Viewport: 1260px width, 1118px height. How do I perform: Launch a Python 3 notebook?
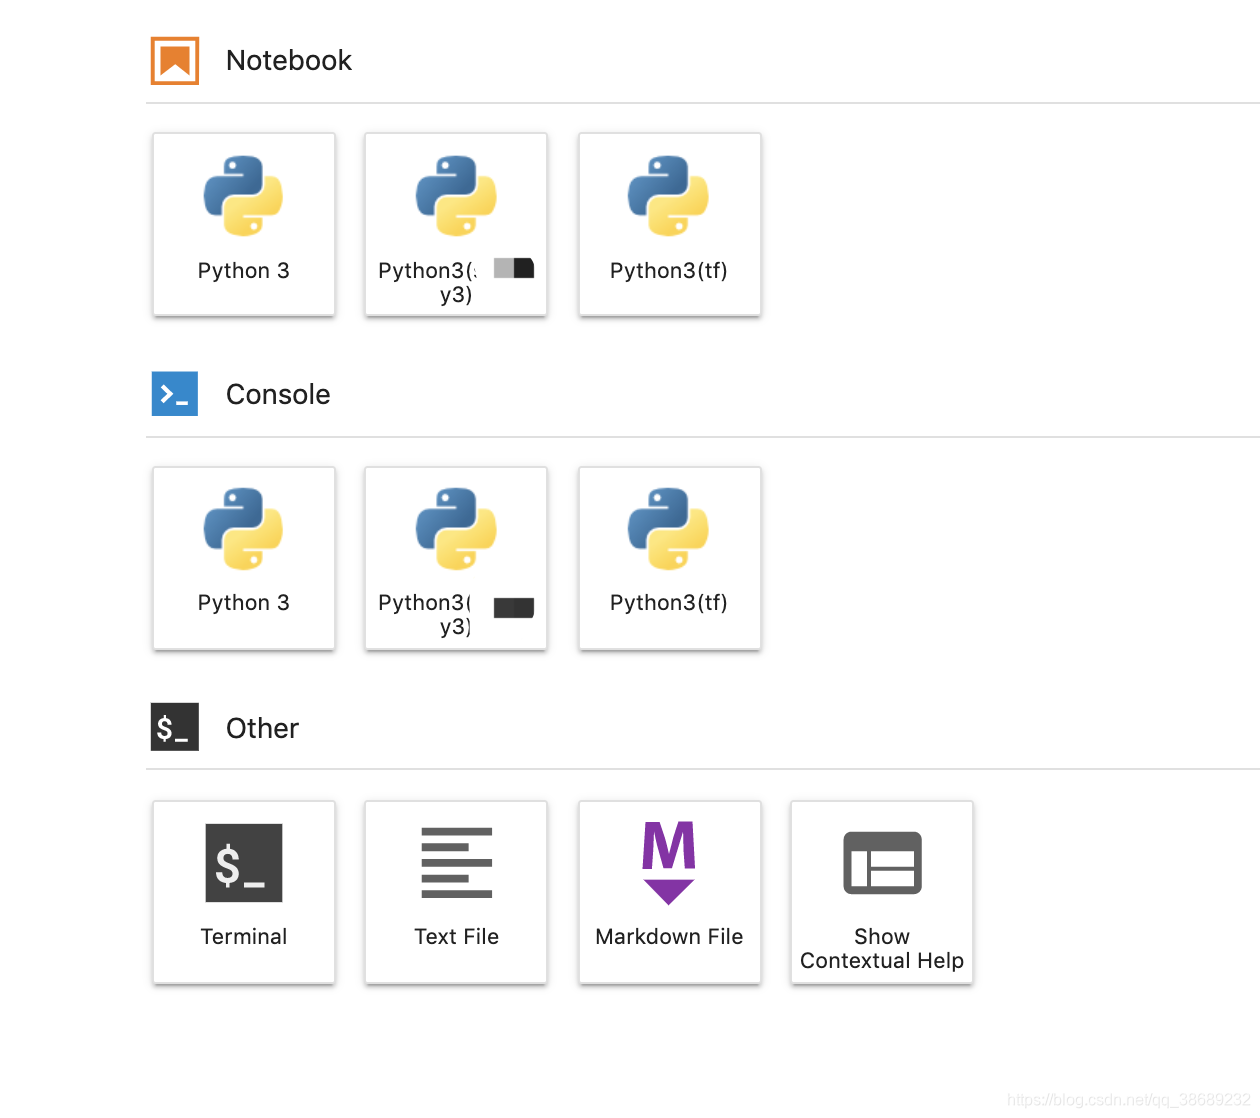coord(244,224)
